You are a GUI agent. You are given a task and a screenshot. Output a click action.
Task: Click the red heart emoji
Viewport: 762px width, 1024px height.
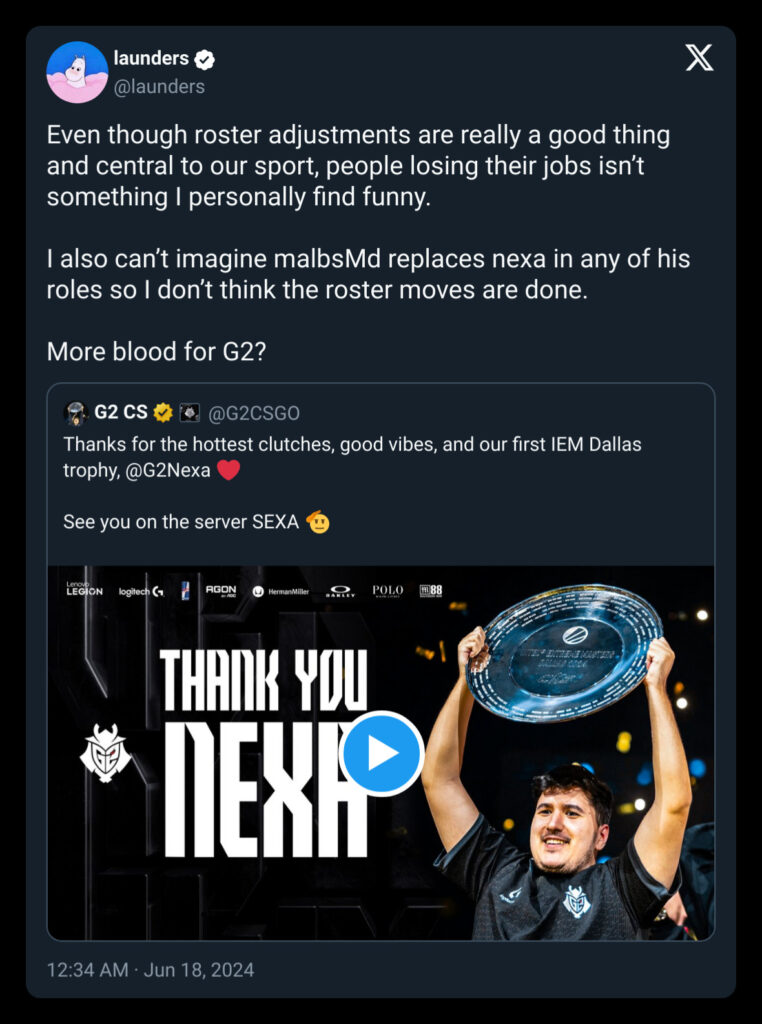click(x=228, y=469)
